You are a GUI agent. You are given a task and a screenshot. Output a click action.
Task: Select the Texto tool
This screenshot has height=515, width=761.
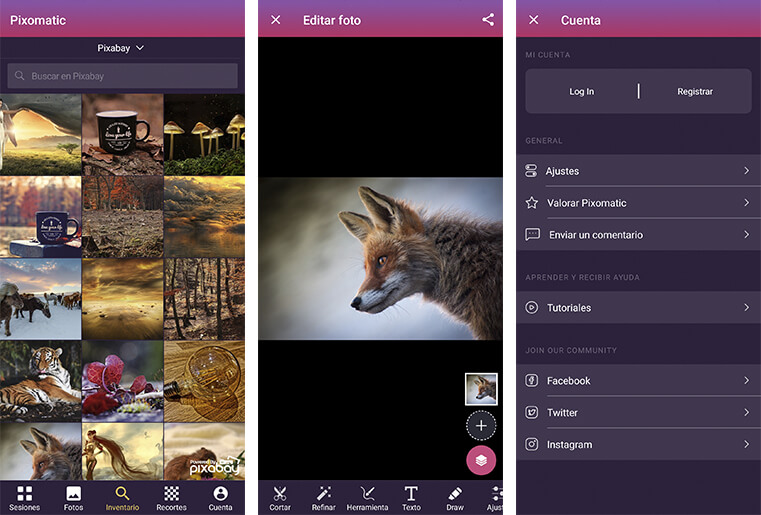pos(411,498)
